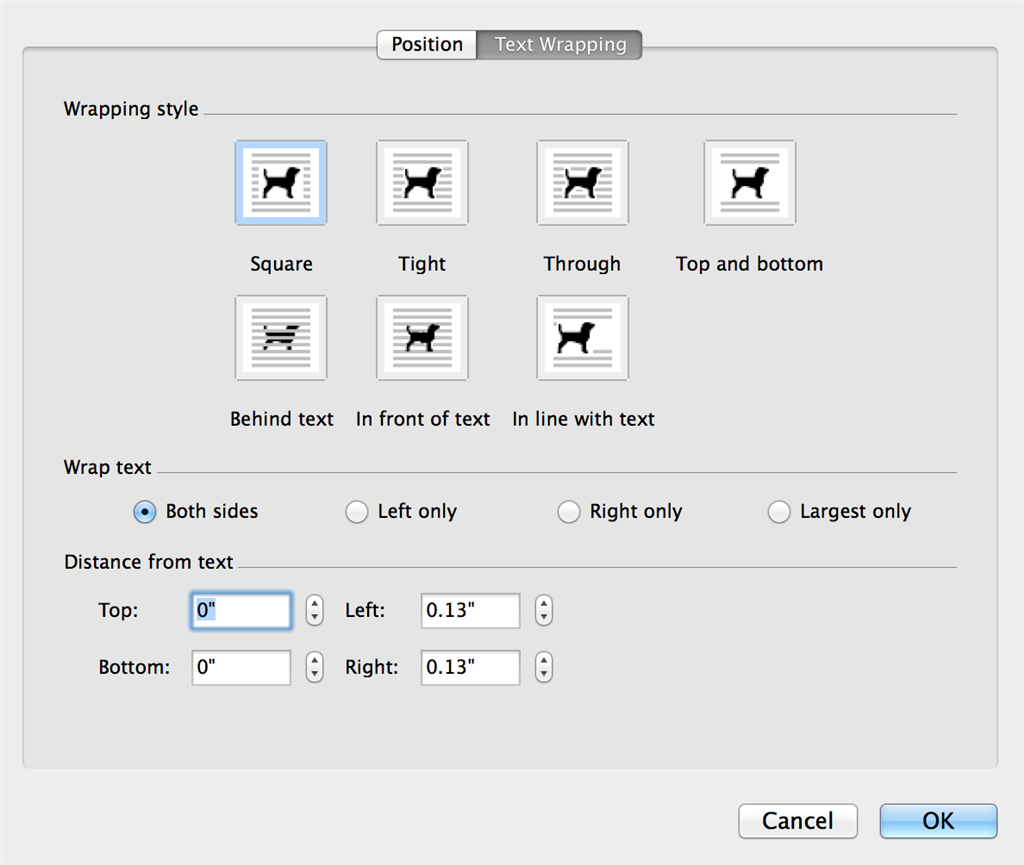Pick In line with text wrapping icon
This screenshot has height=865, width=1024.
pyautogui.click(x=583, y=338)
